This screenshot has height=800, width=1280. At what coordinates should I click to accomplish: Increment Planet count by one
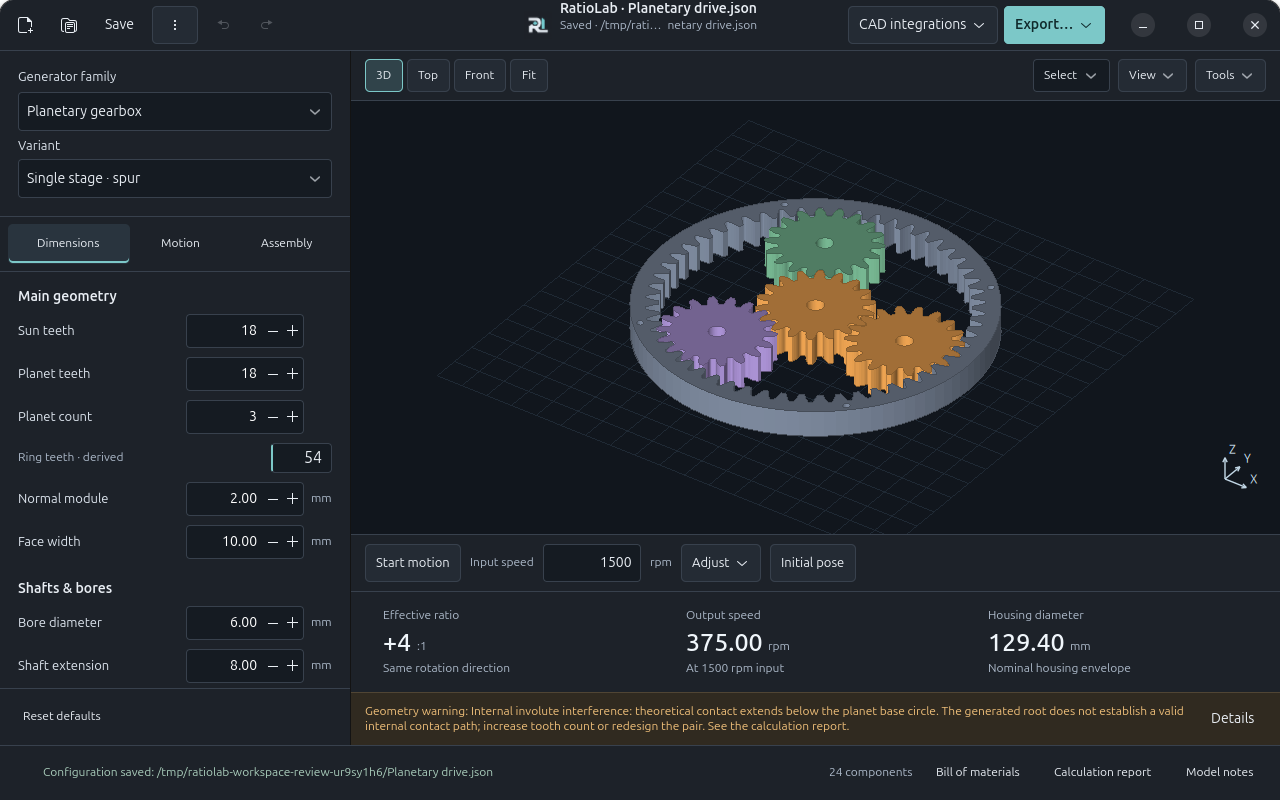point(292,417)
